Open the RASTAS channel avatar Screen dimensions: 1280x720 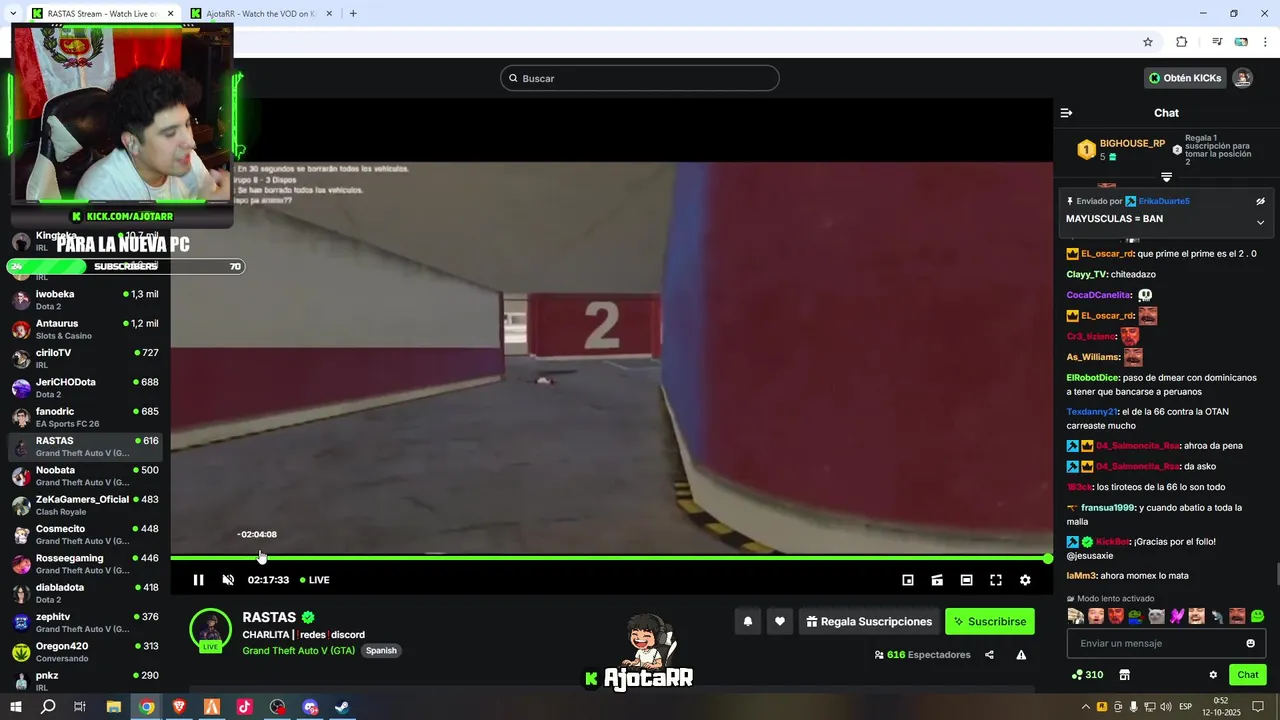pyautogui.click(x=211, y=630)
